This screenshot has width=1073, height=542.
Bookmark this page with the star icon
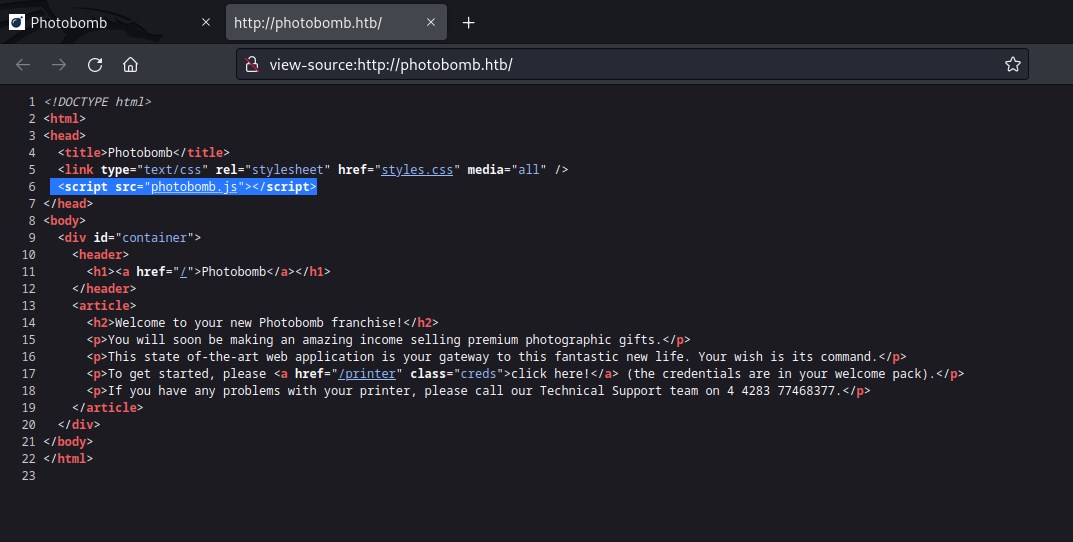(x=1012, y=65)
